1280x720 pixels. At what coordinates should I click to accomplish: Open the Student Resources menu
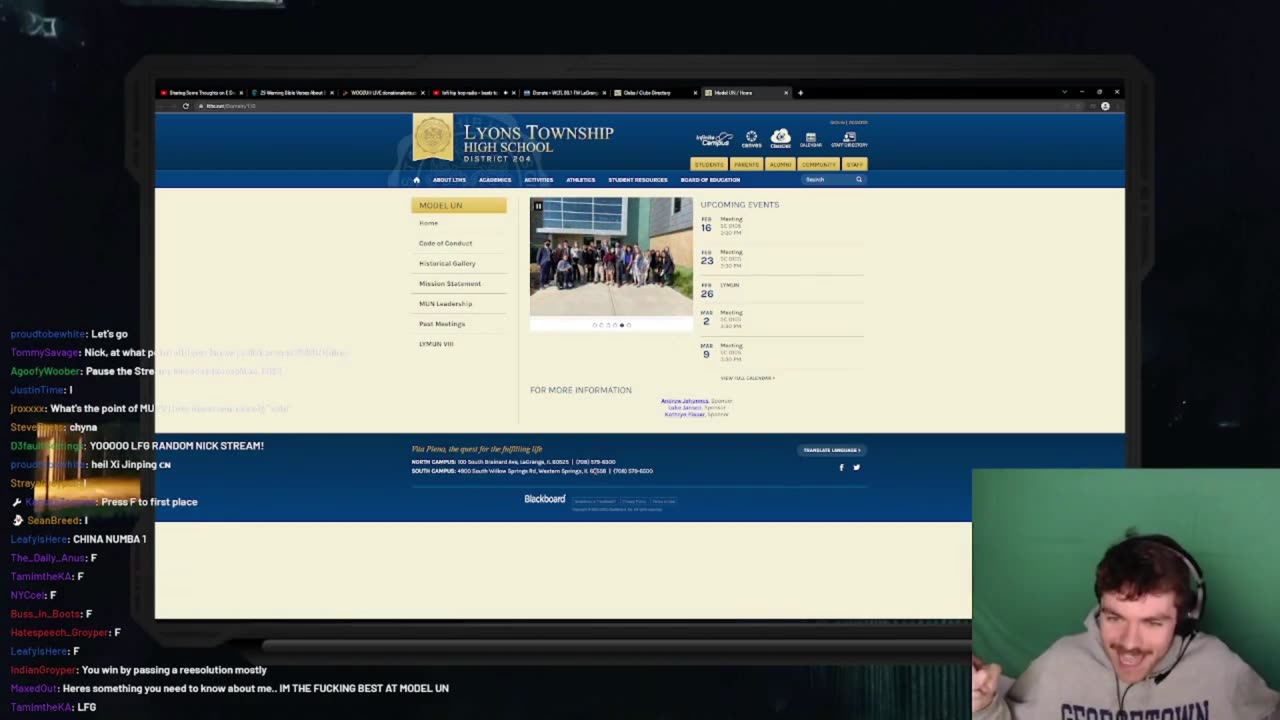638,180
